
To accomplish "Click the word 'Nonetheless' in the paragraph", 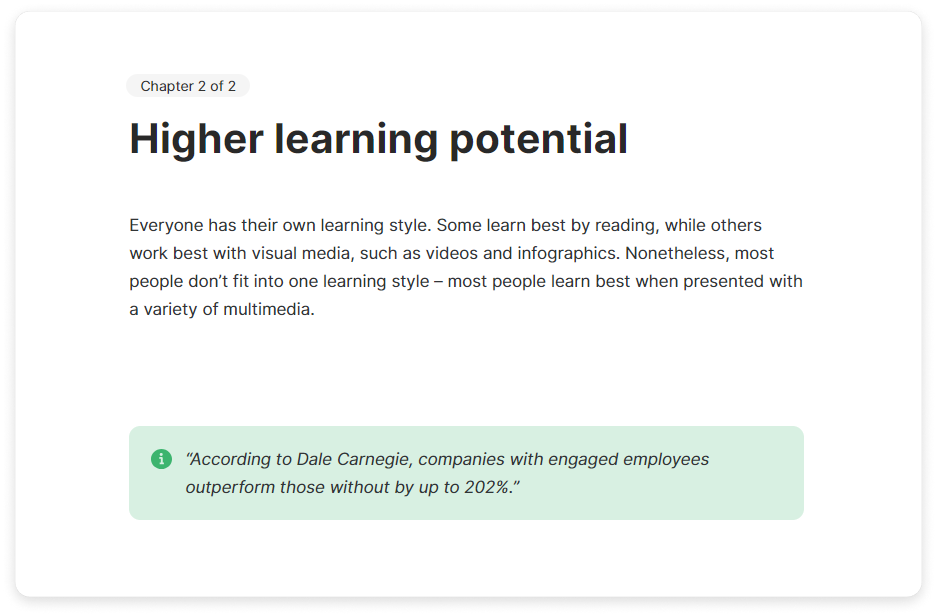I will pos(674,253).
